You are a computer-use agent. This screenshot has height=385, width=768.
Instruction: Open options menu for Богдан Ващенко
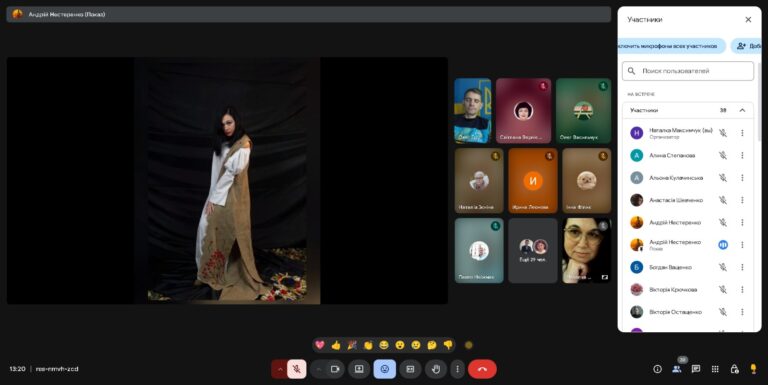click(x=742, y=267)
